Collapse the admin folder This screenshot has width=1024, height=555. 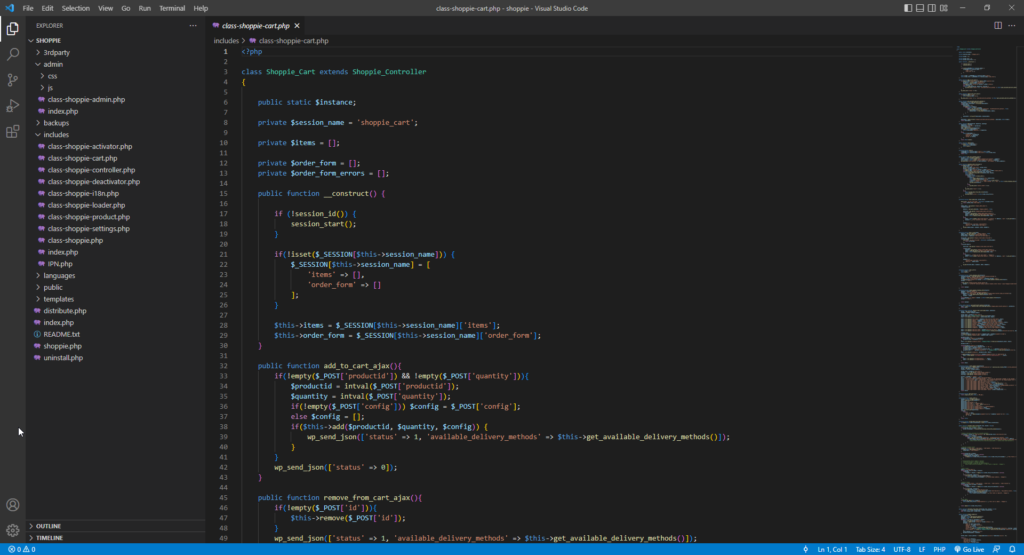(116, 64)
